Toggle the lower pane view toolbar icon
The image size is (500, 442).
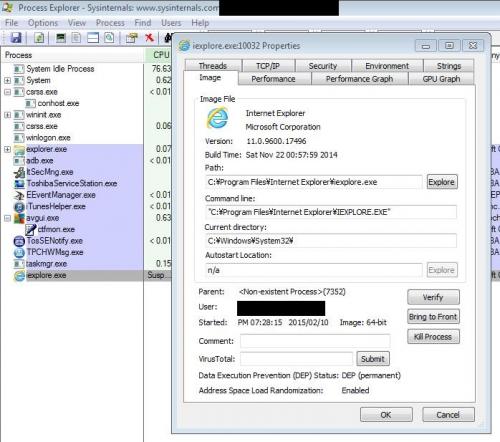point(93,38)
